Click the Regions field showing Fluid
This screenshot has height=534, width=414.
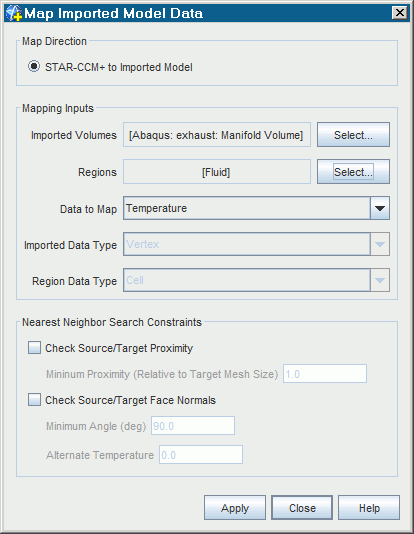click(217, 172)
